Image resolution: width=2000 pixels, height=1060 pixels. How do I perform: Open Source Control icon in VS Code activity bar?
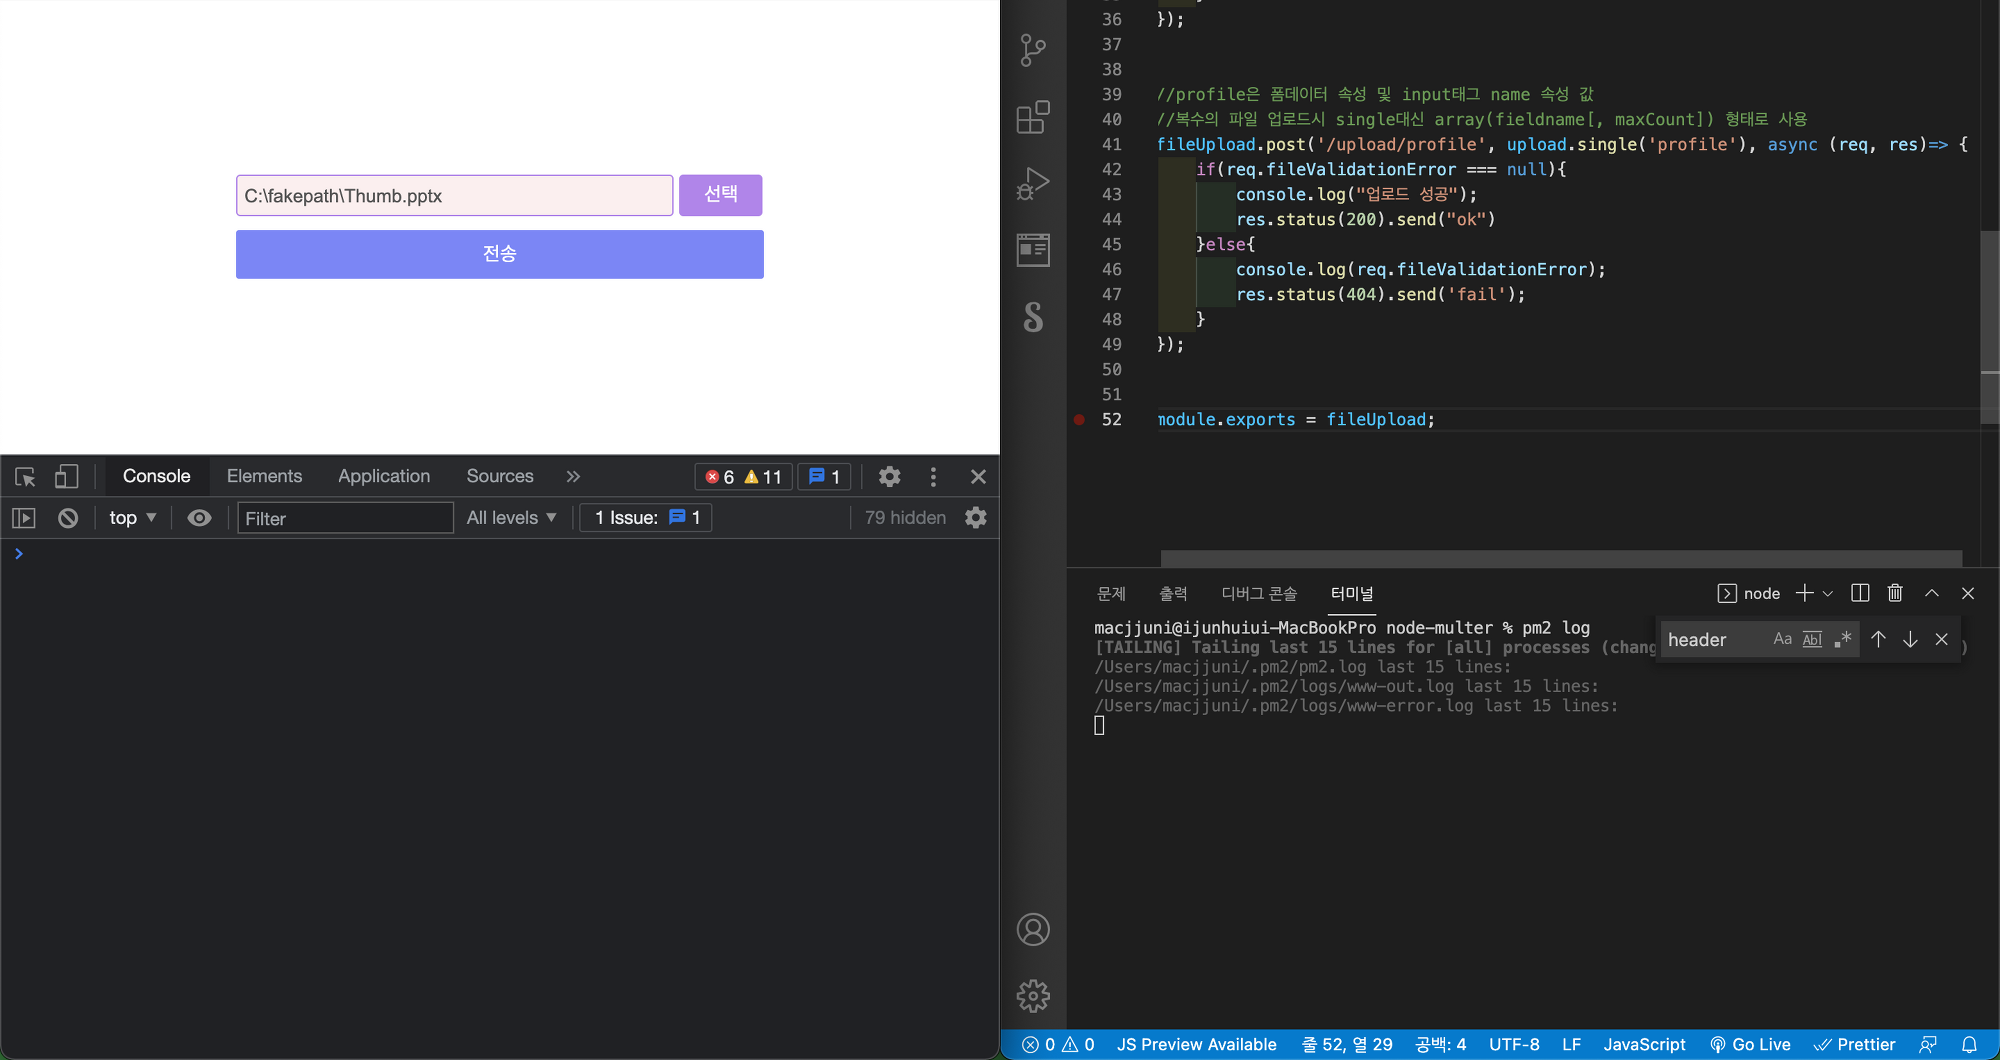(1033, 50)
